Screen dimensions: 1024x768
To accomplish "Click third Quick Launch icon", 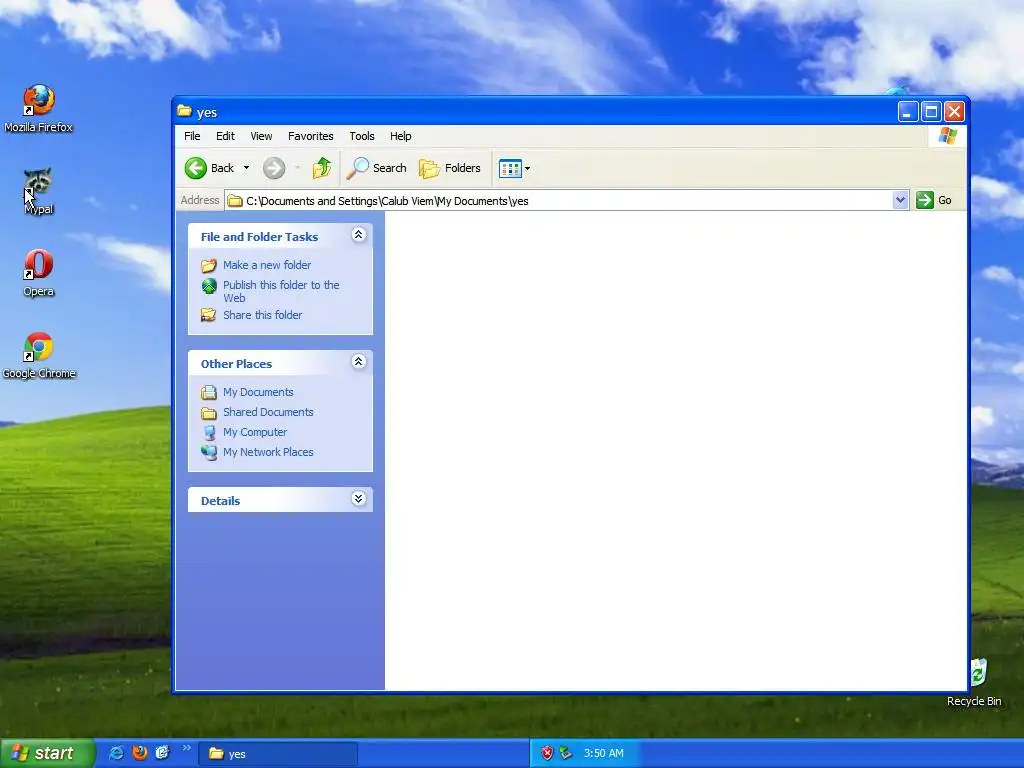I will [x=163, y=753].
